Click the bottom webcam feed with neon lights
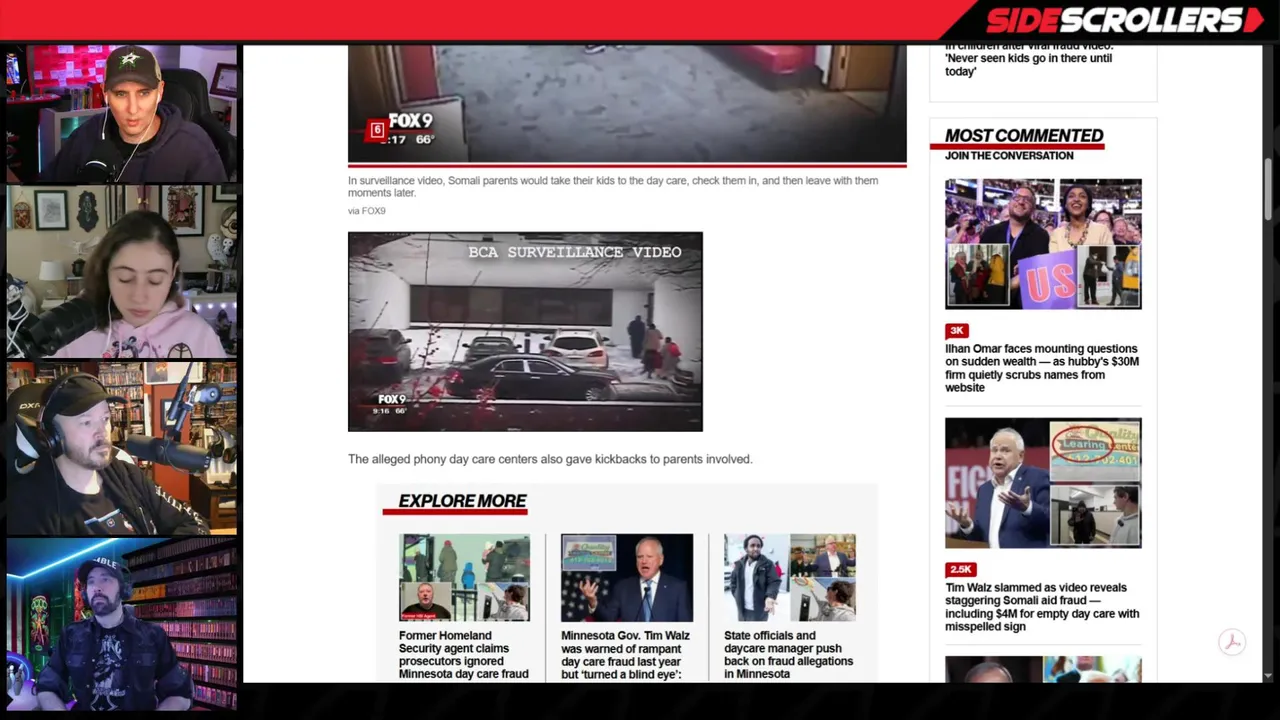The width and height of the screenshot is (1280, 720). click(122, 625)
